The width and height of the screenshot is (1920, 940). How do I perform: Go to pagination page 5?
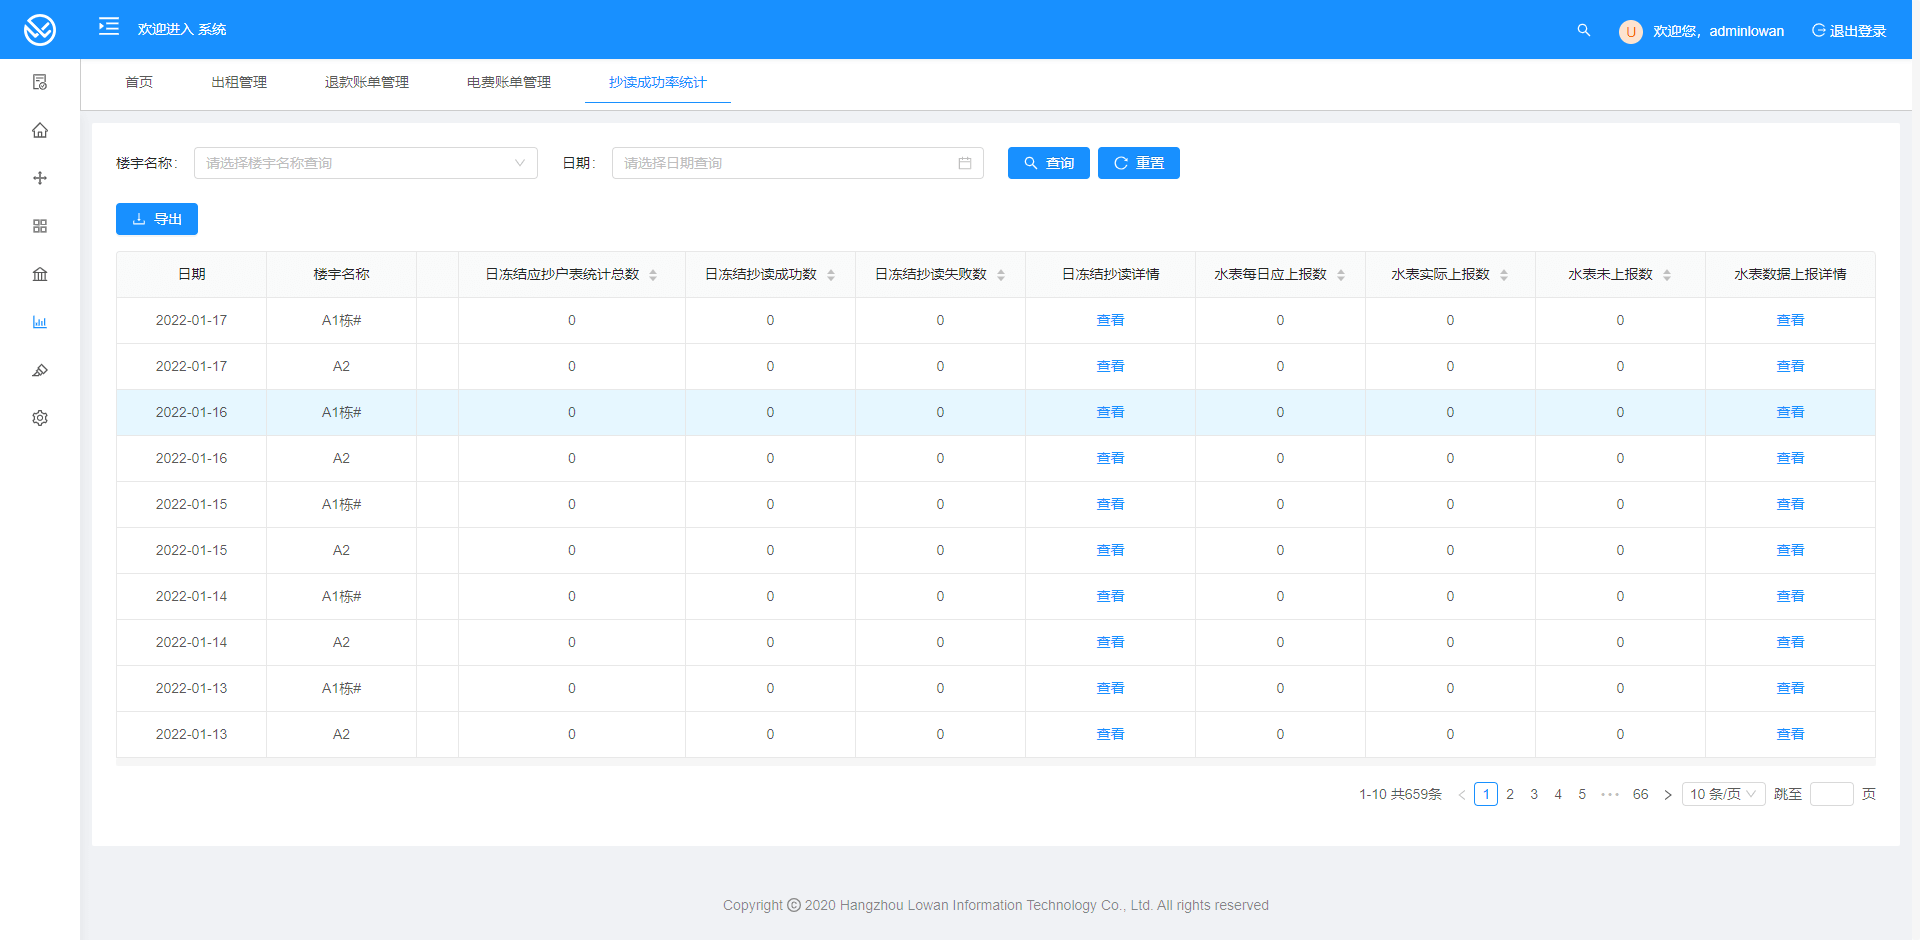coord(1582,794)
